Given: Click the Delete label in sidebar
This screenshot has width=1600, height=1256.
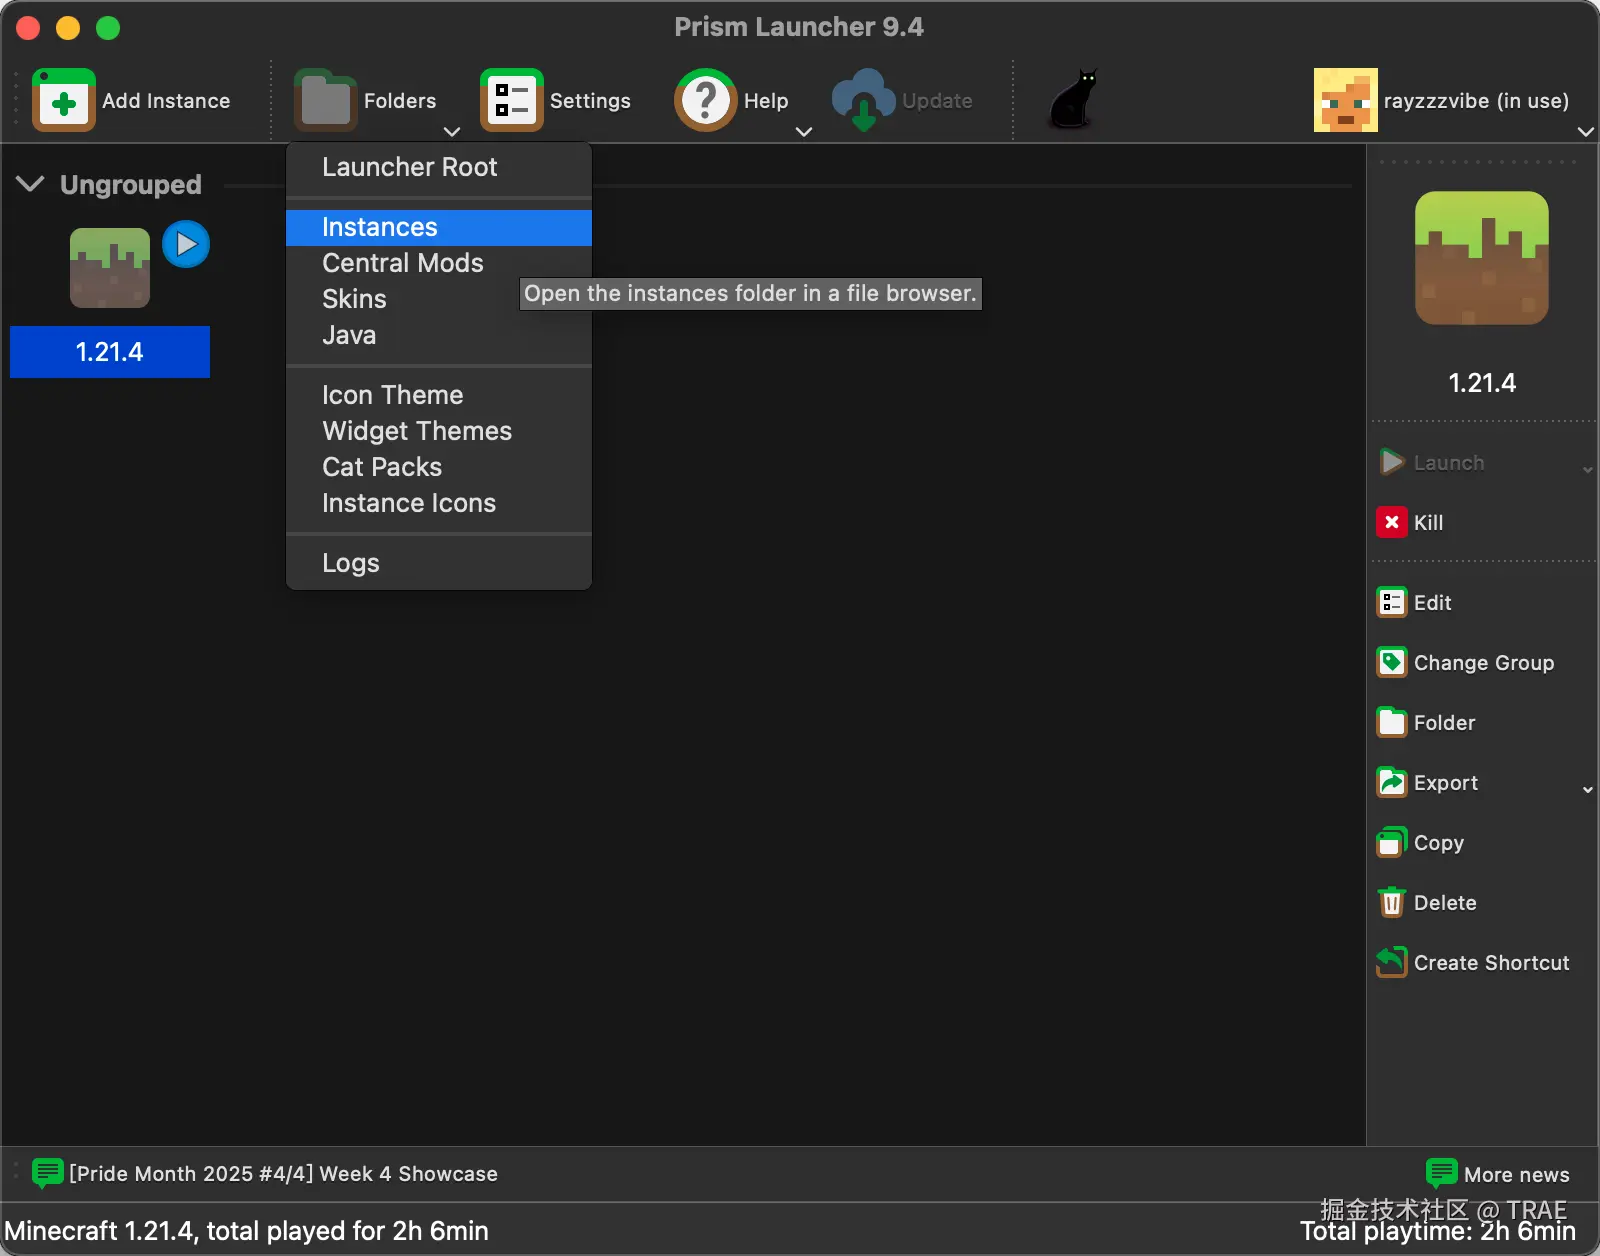Looking at the screenshot, I should (1445, 902).
